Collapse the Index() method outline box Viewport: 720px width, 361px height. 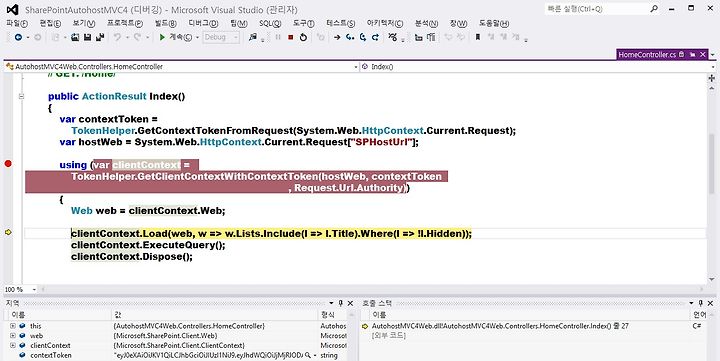point(21,96)
